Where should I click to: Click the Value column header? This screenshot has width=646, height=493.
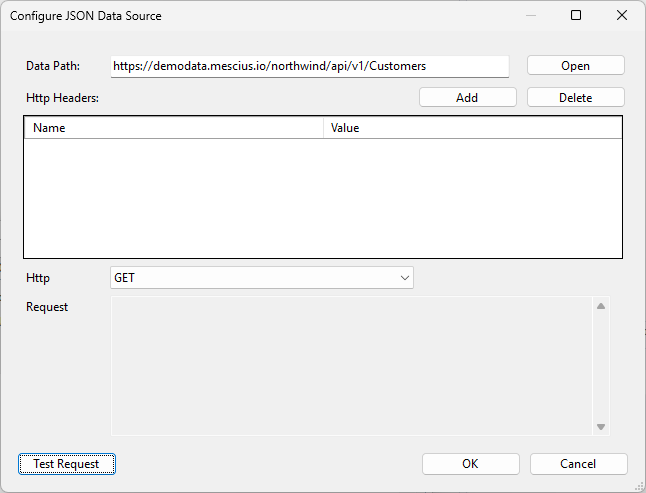[472, 128]
